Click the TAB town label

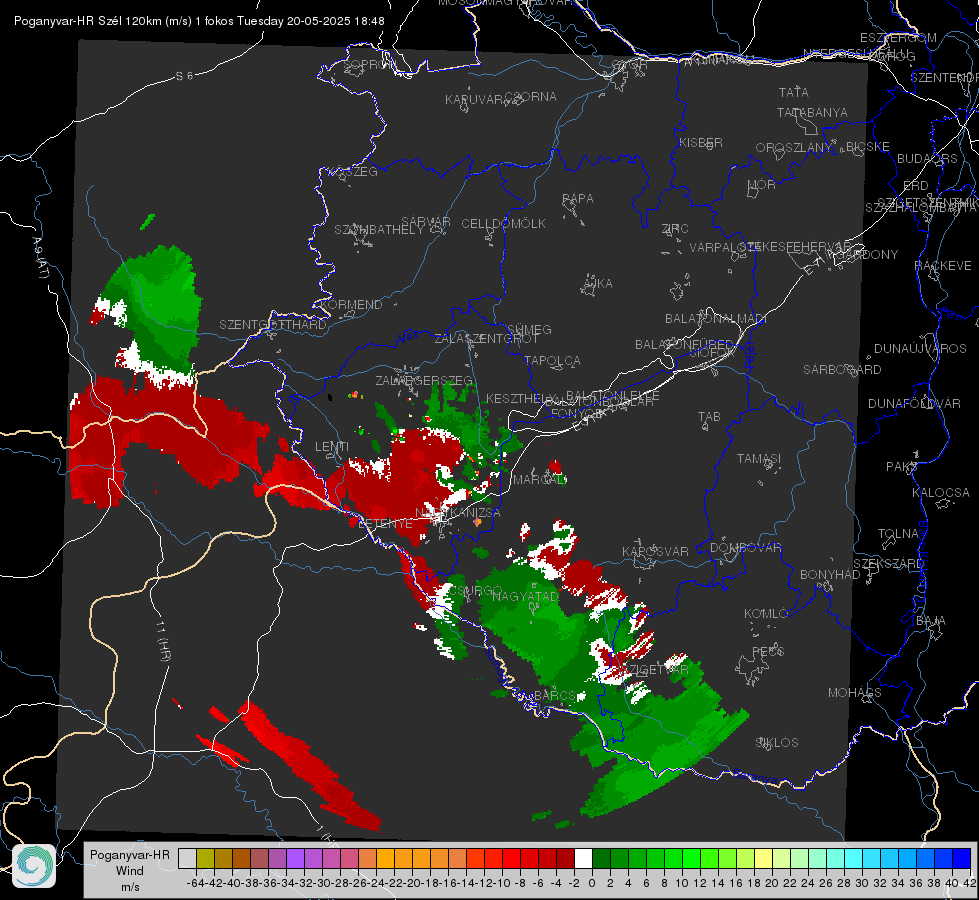[x=709, y=417]
